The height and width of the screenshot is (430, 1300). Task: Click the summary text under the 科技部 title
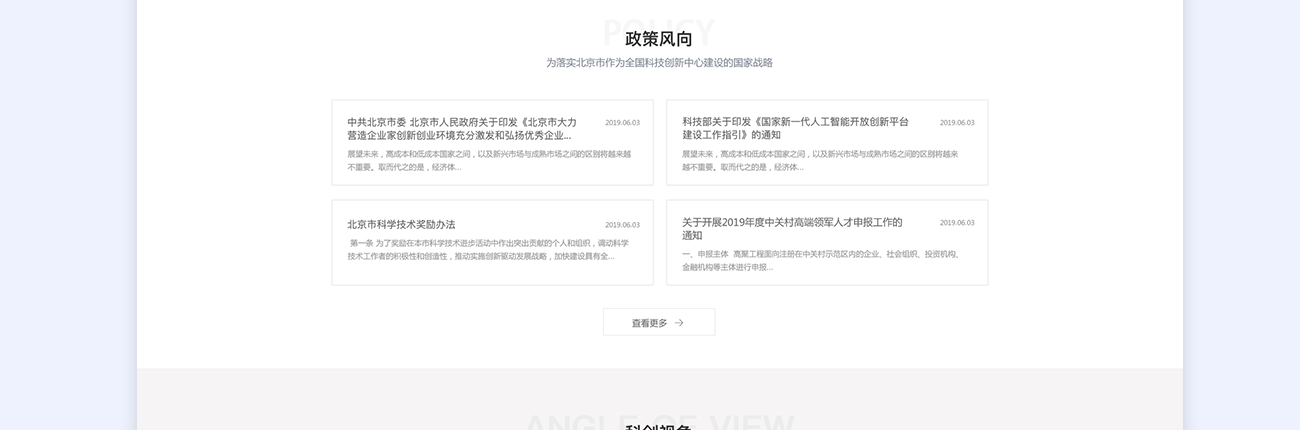click(820, 160)
